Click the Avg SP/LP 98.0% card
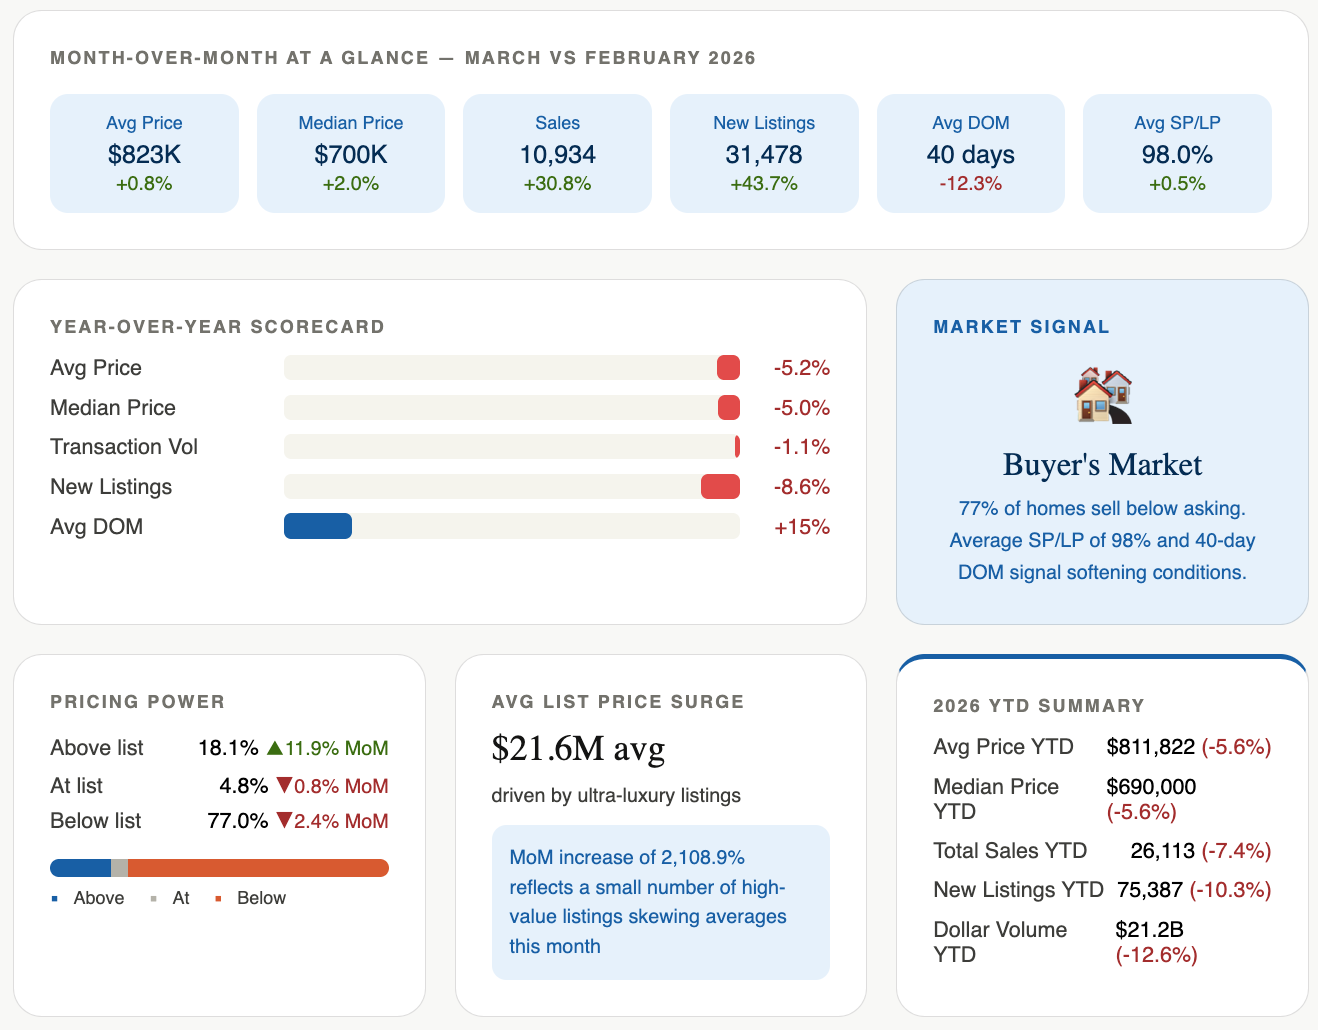This screenshot has width=1318, height=1030. pos(1177,153)
